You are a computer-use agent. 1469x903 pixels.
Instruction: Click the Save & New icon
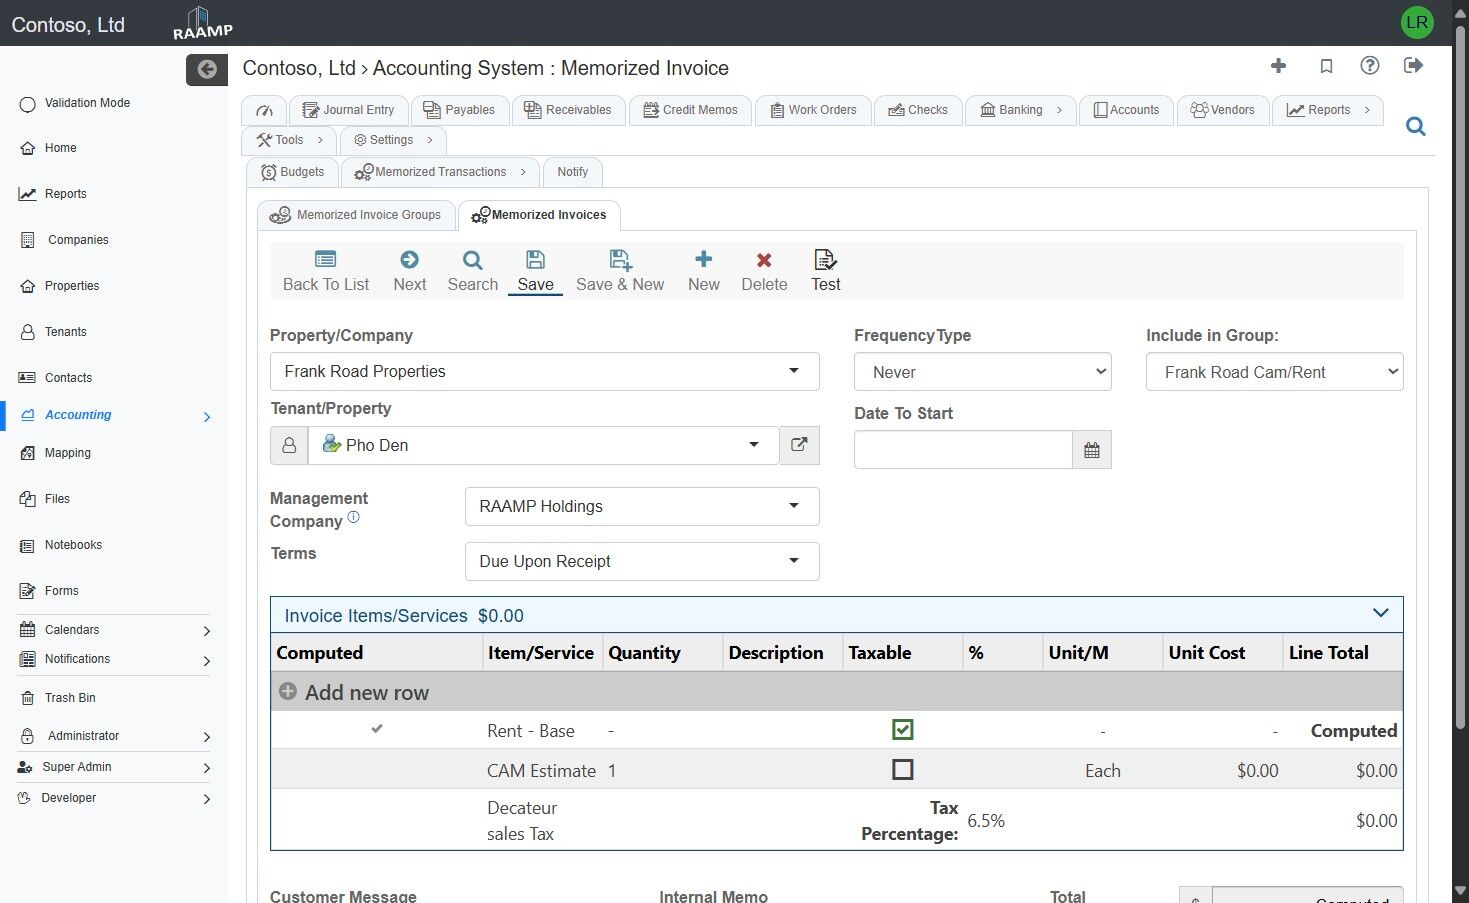[620, 261]
